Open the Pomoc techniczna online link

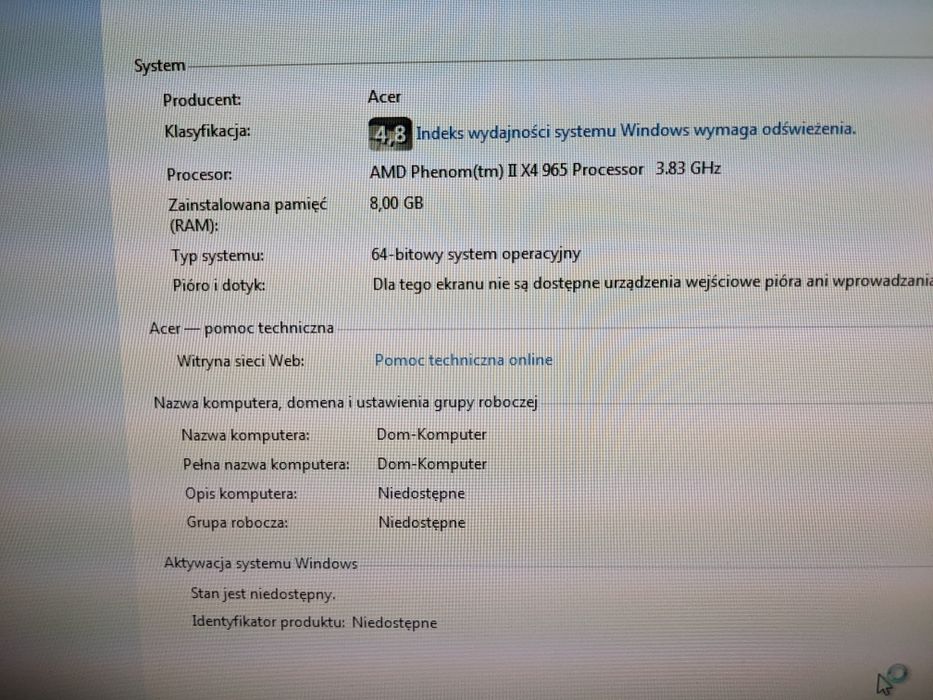pyautogui.click(x=464, y=360)
